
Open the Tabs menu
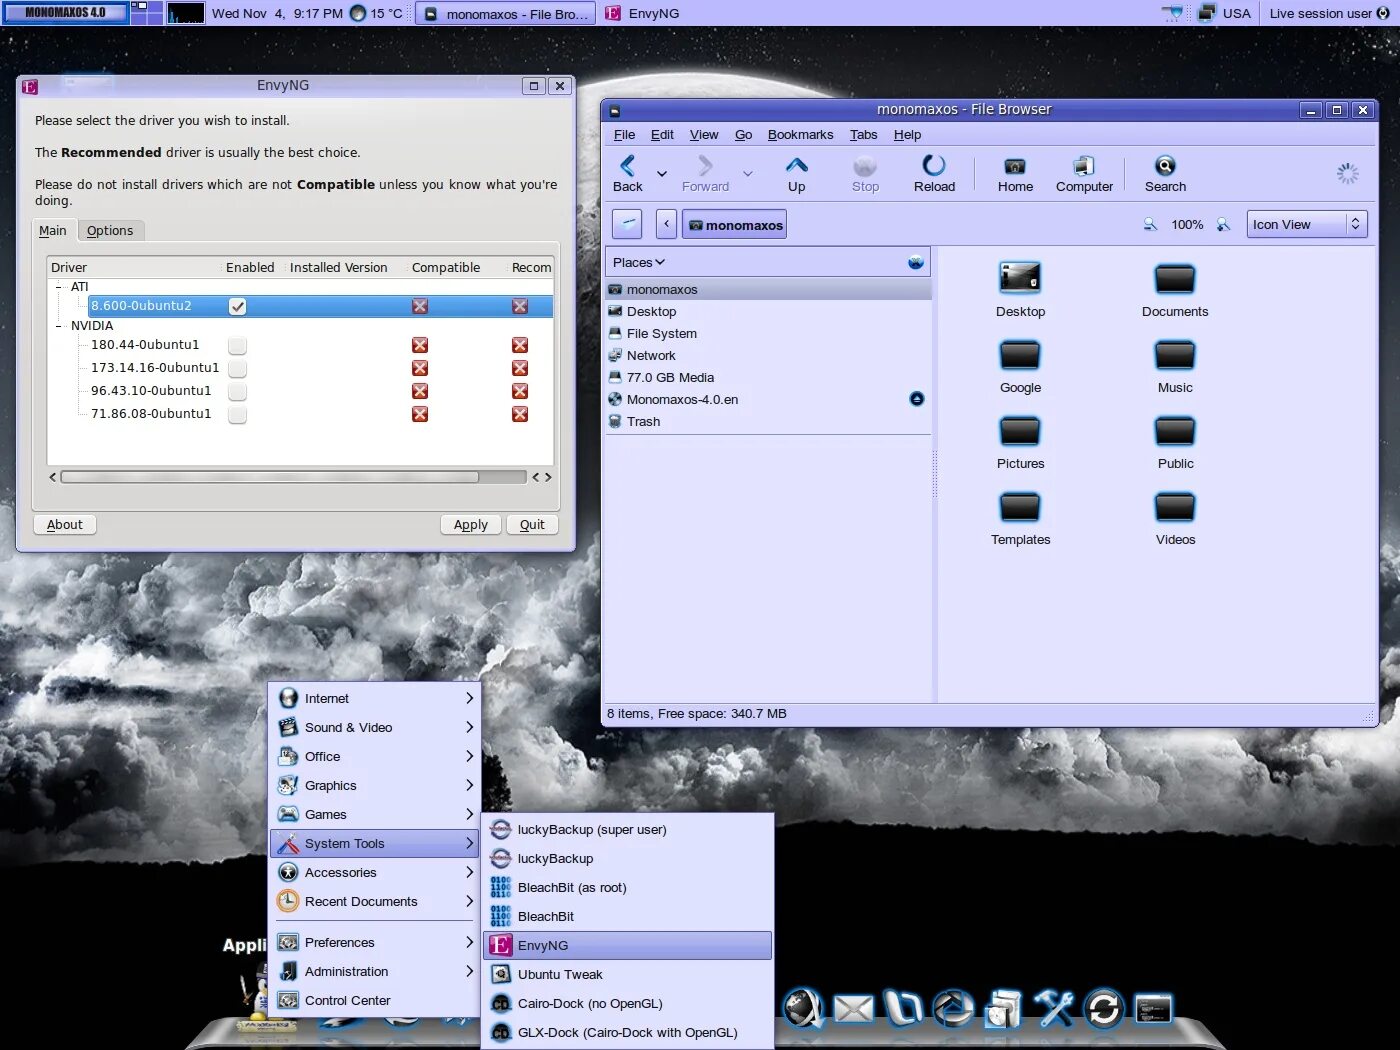click(863, 135)
